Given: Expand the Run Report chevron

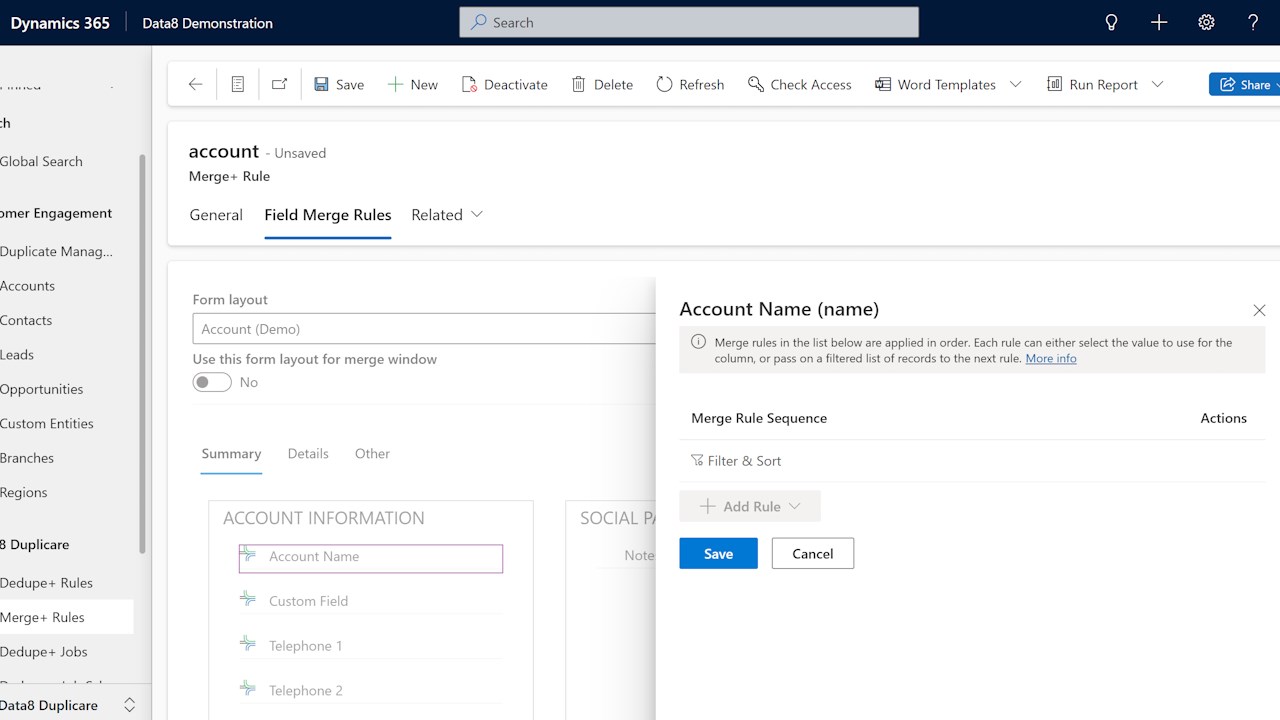Looking at the screenshot, I should point(1158,84).
